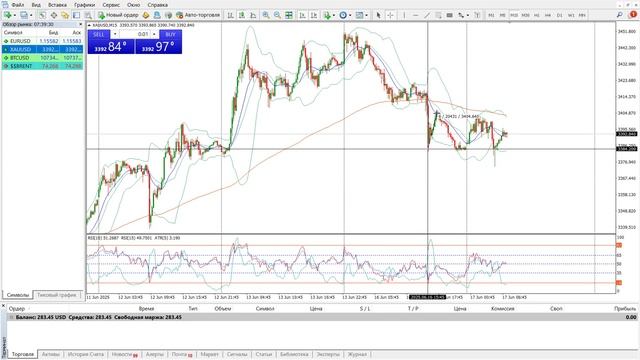640x360 pixels.
Task: Open the red notification alert icon
Action: click(x=633, y=15)
